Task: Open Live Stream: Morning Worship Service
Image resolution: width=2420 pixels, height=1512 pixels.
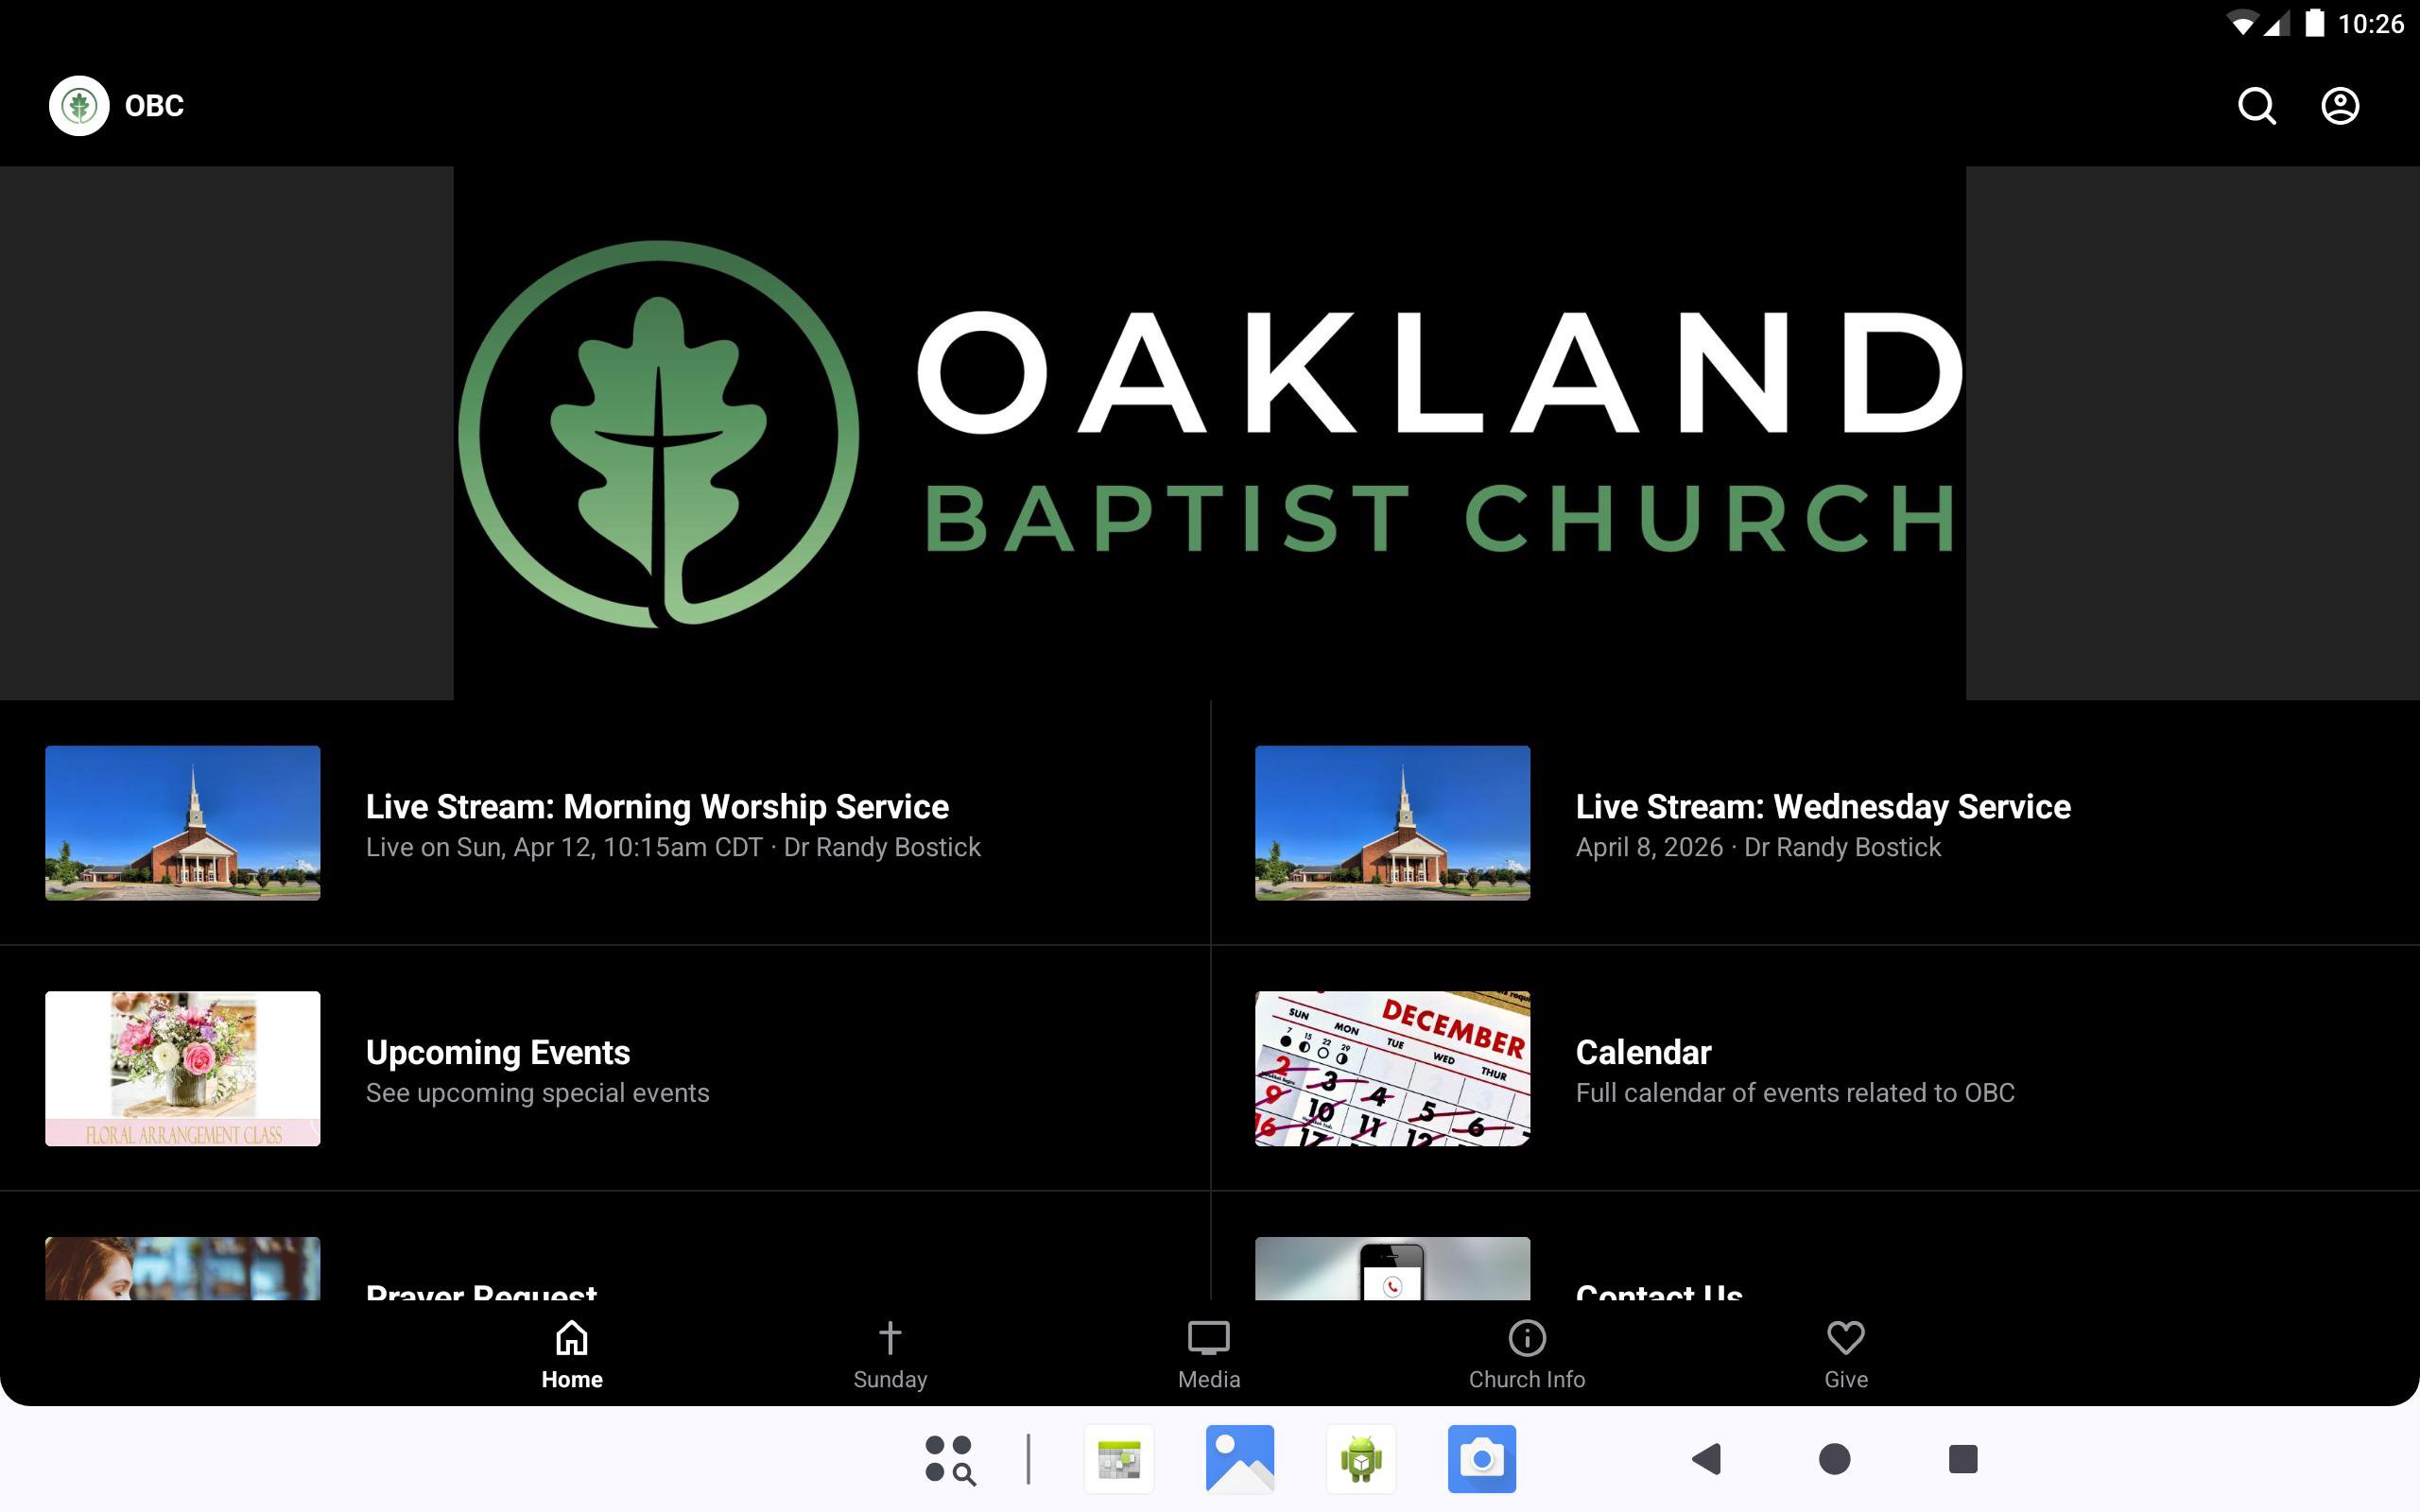Action: click(656, 824)
